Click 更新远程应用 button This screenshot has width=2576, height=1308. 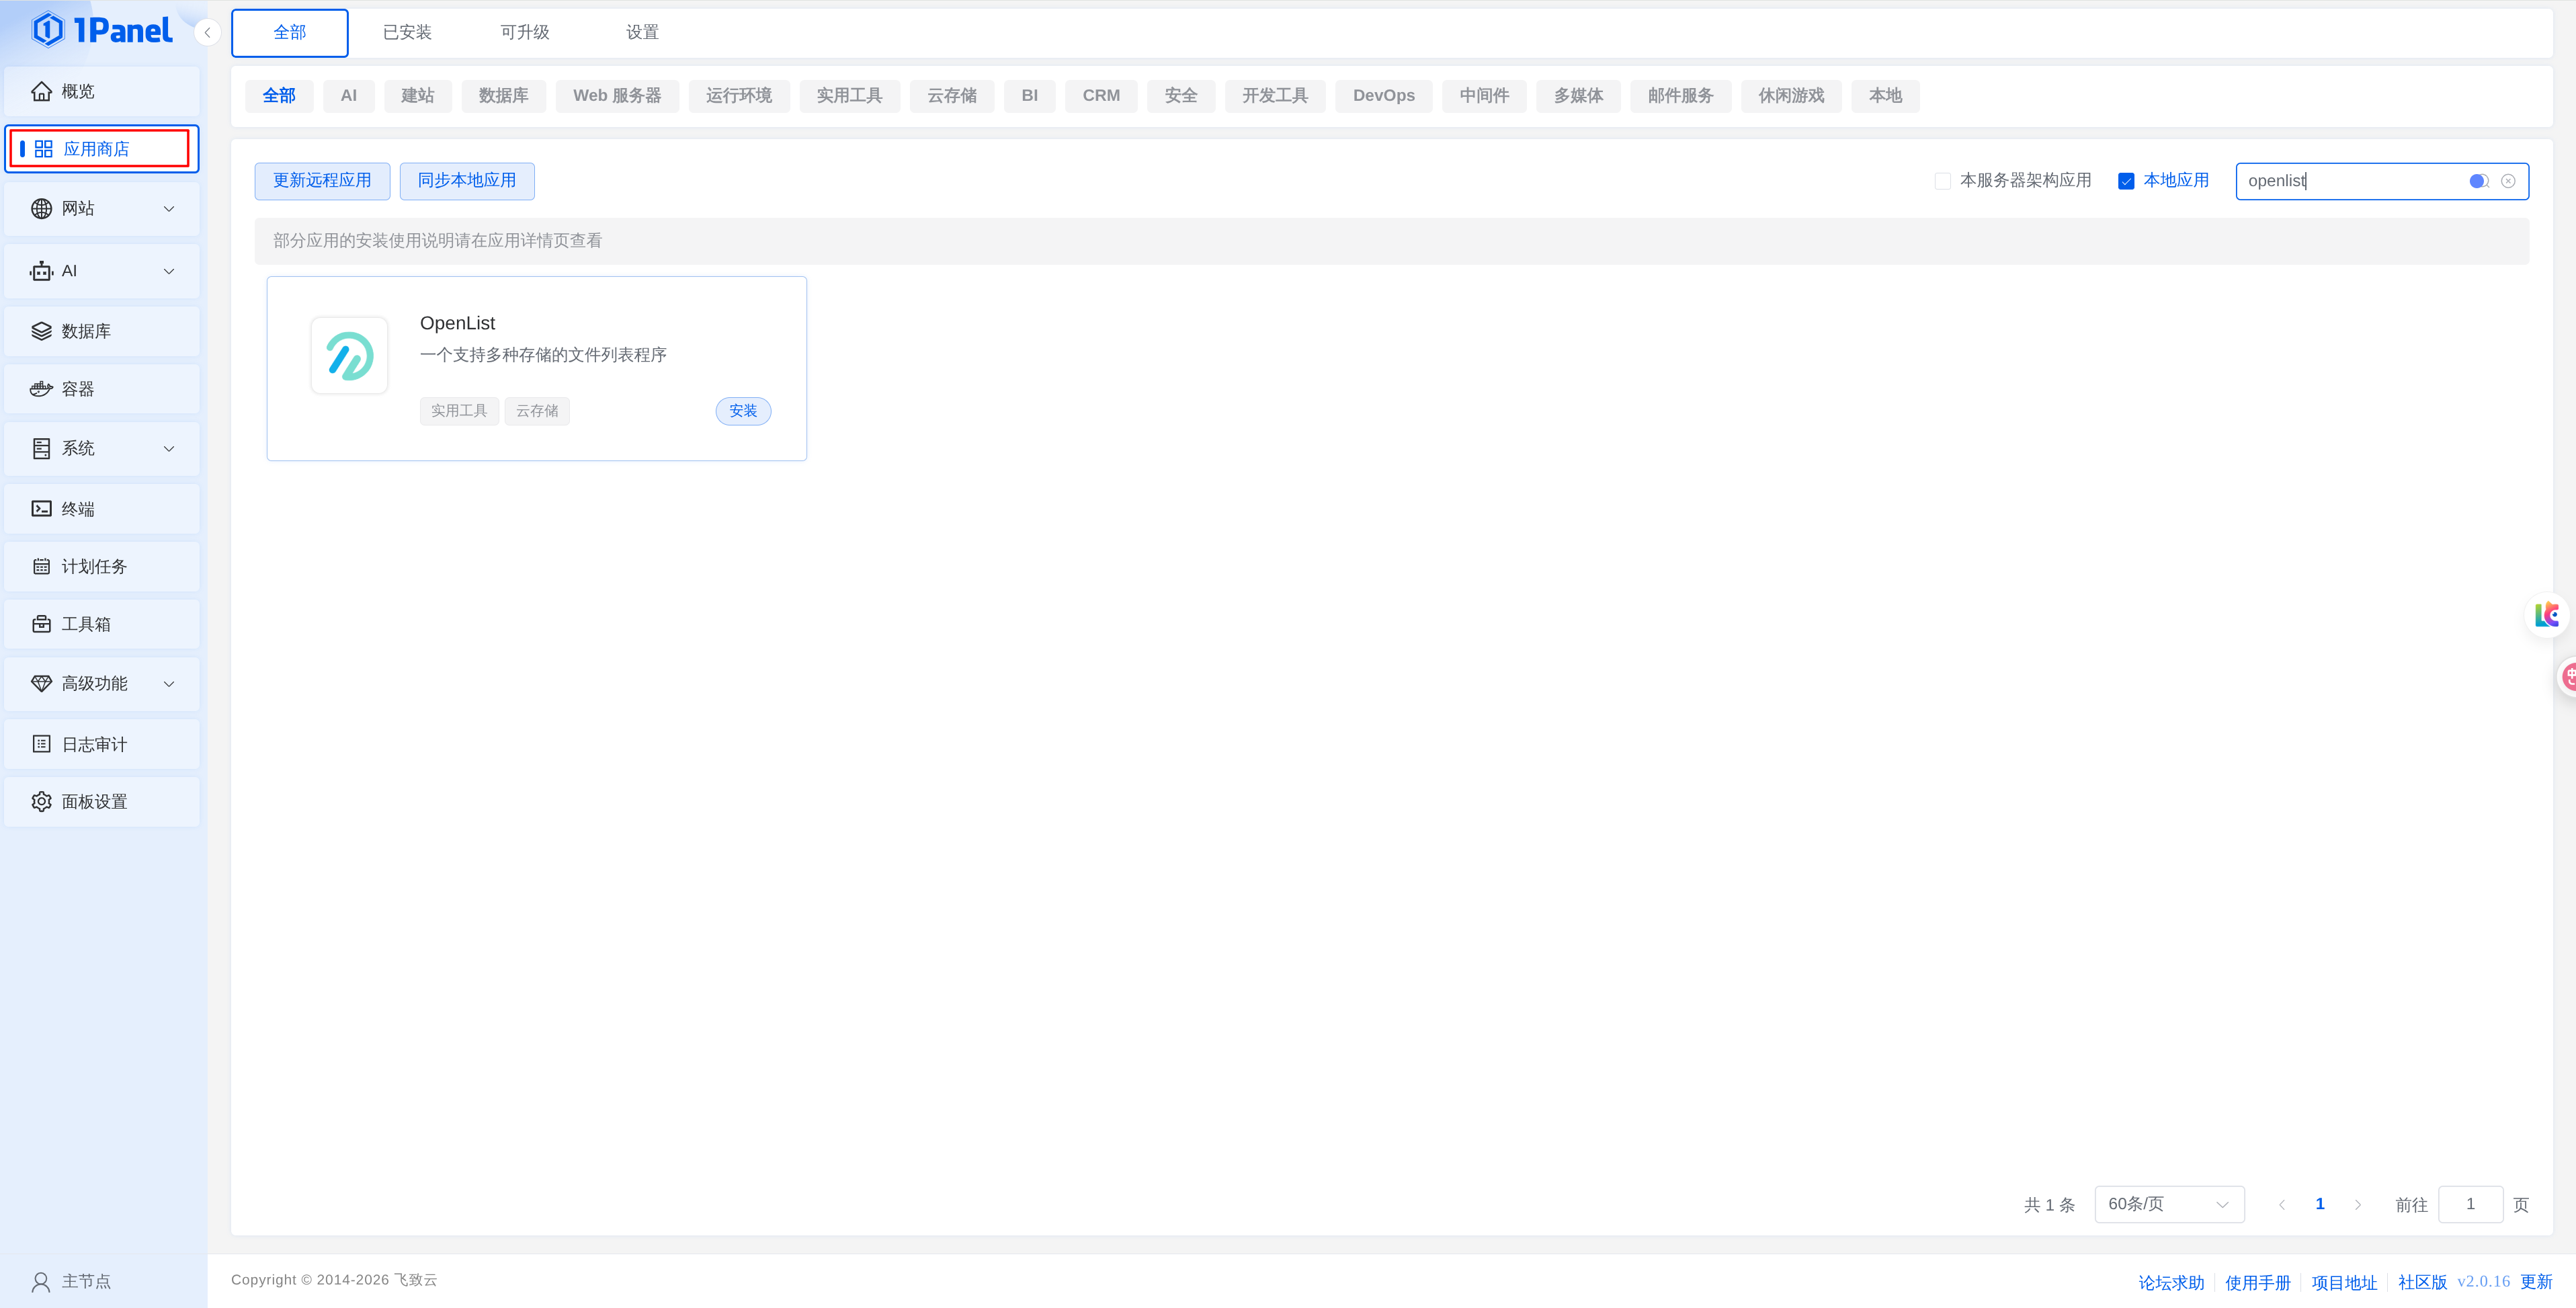322,181
